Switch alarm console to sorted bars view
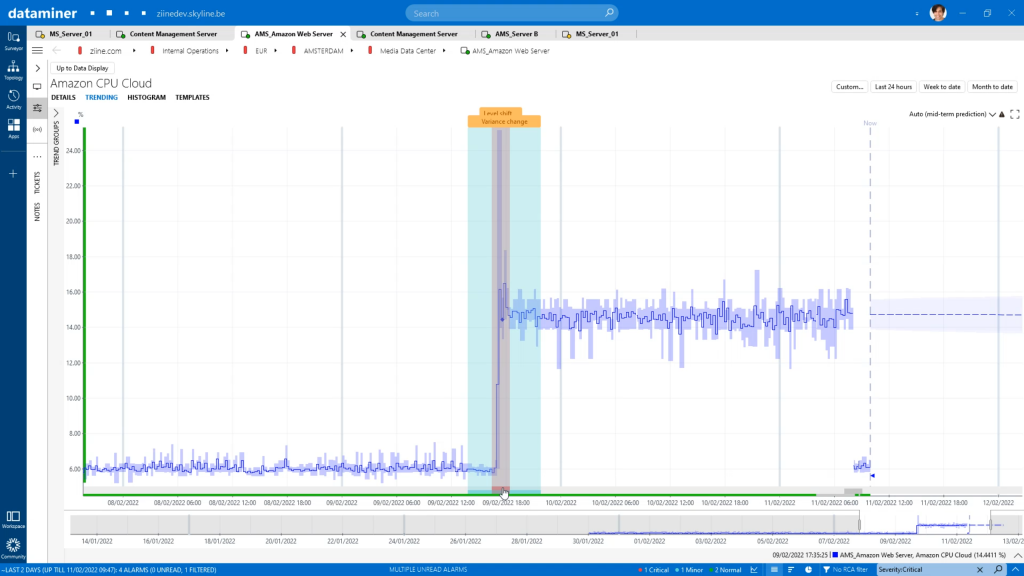The height and width of the screenshot is (576, 1024). coord(791,569)
